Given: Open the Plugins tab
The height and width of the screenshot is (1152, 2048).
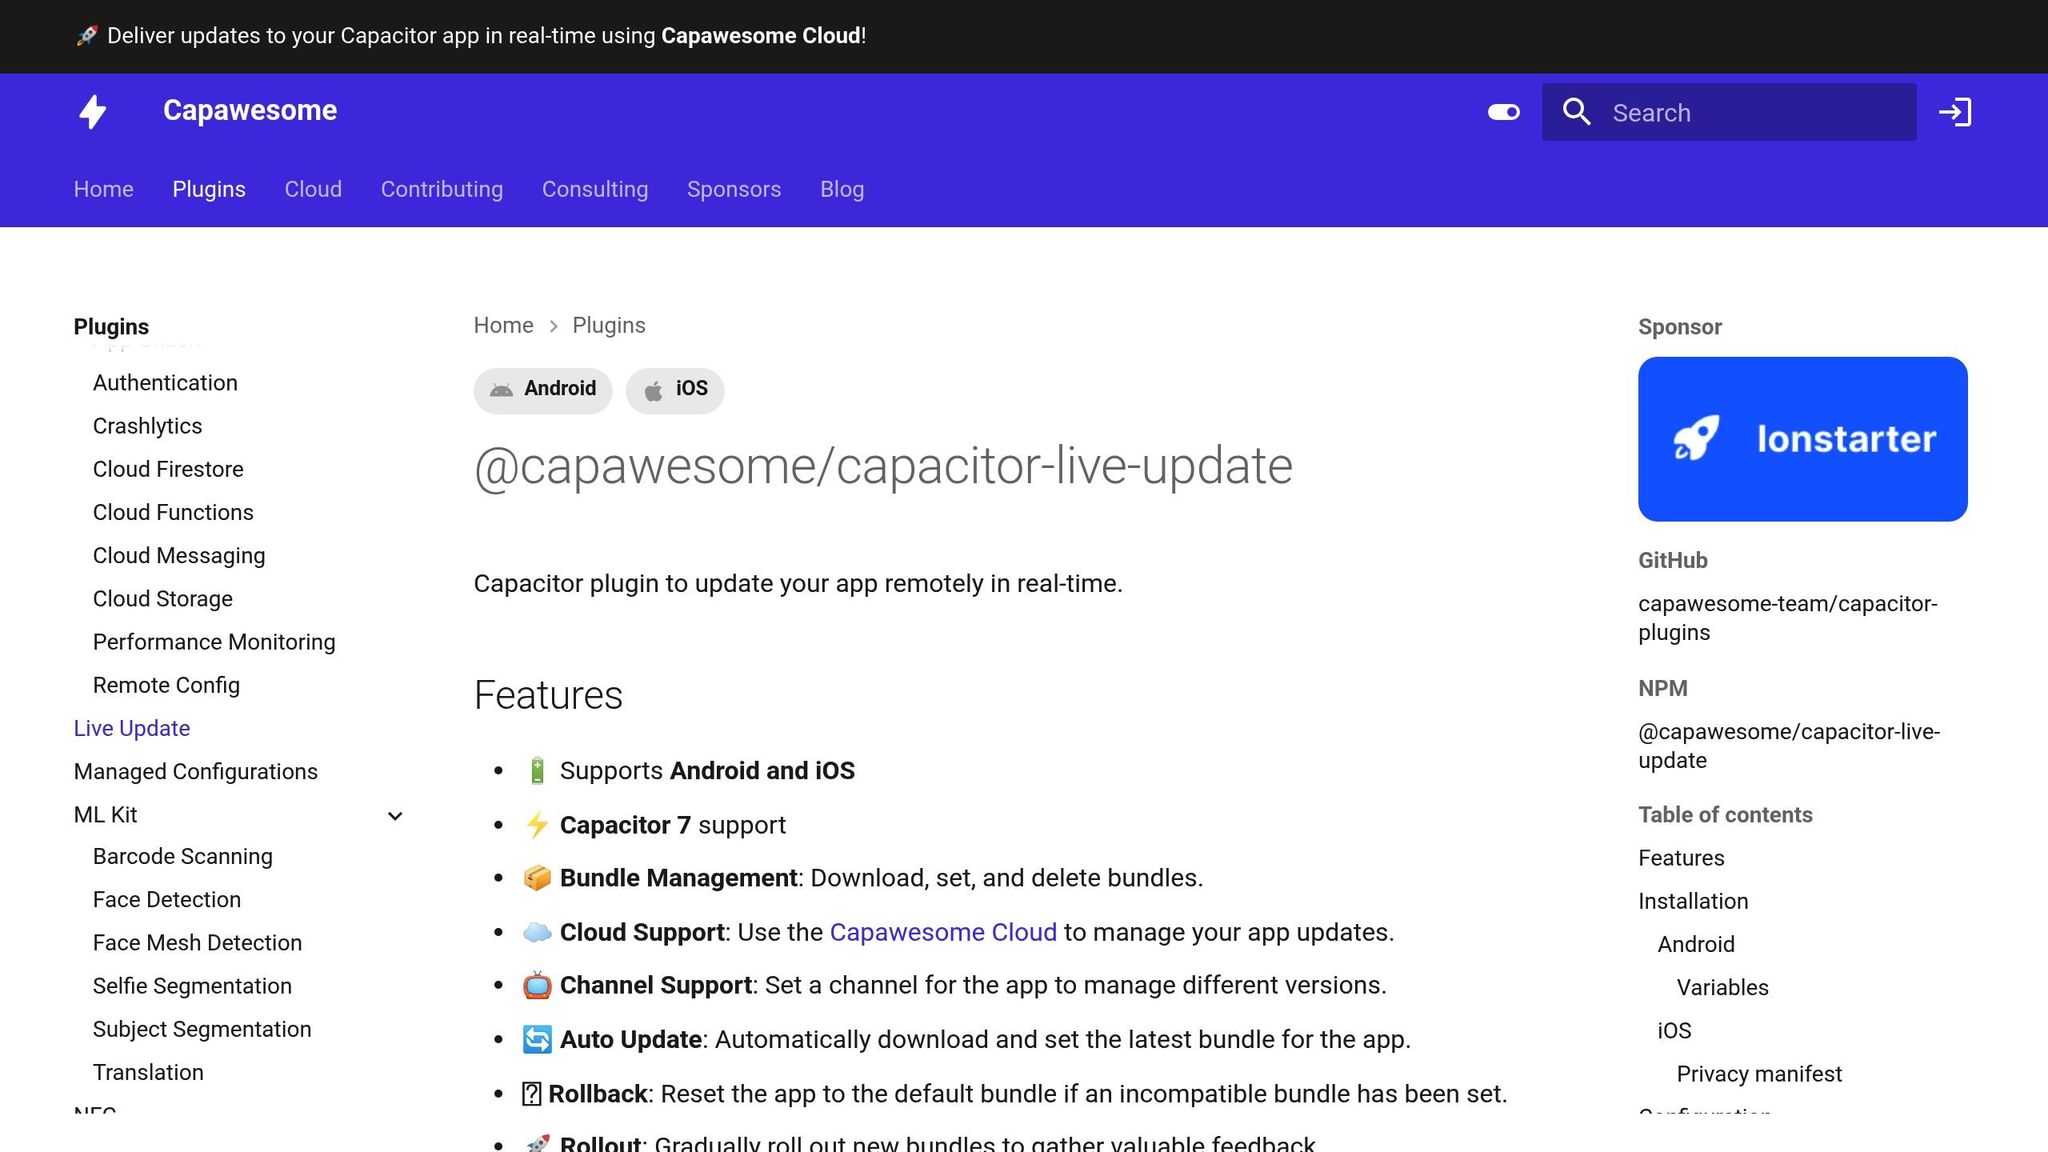Looking at the screenshot, I should pyautogui.click(x=209, y=189).
